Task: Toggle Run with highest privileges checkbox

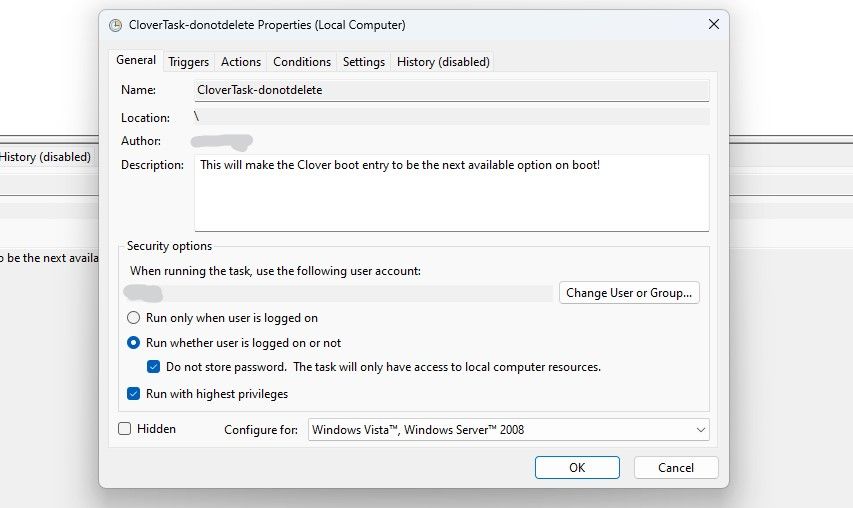Action: pyautogui.click(x=134, y=394)
